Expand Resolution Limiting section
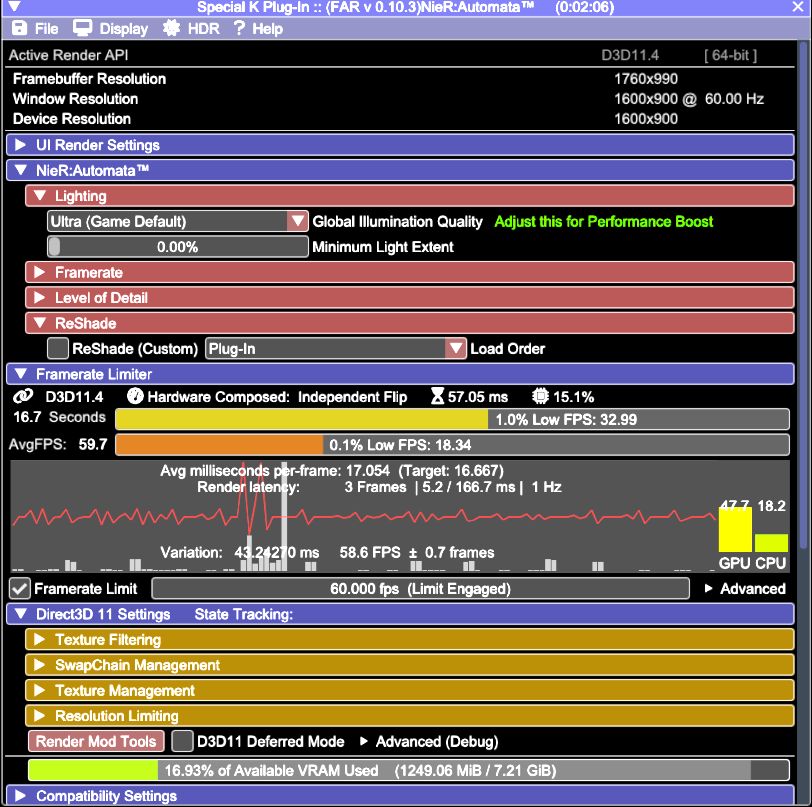The image size is (812, 807). 409,715
